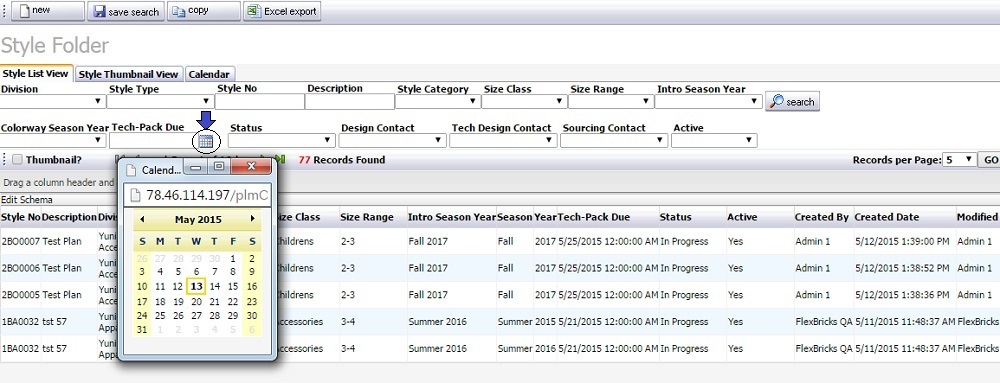Open the Status filter dropdown
This screenshot has width=1000, height=383.
tap(281, 140)
